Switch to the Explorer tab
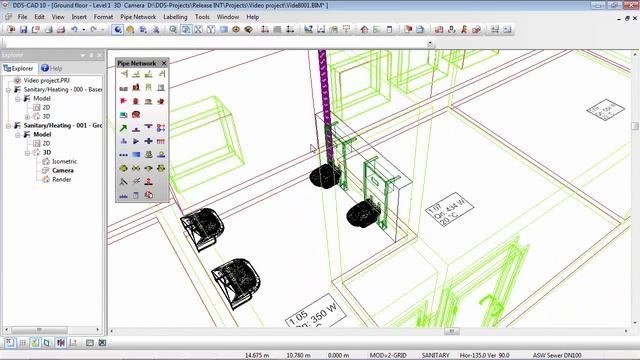 click(19, 69)
